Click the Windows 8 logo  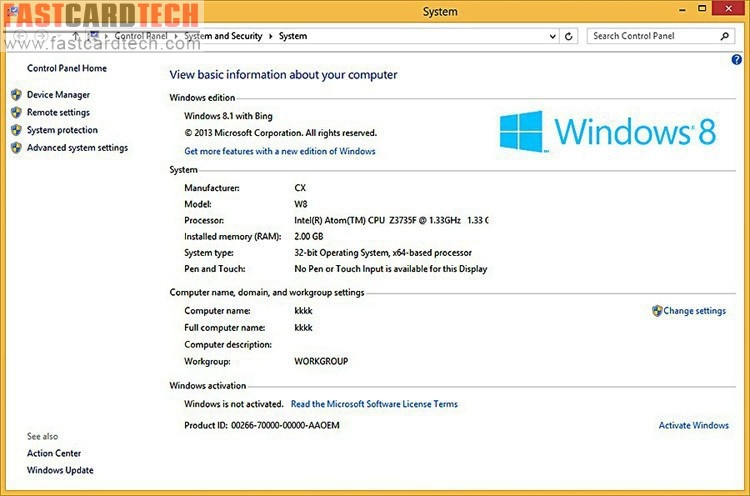click(x=607, y=132)
